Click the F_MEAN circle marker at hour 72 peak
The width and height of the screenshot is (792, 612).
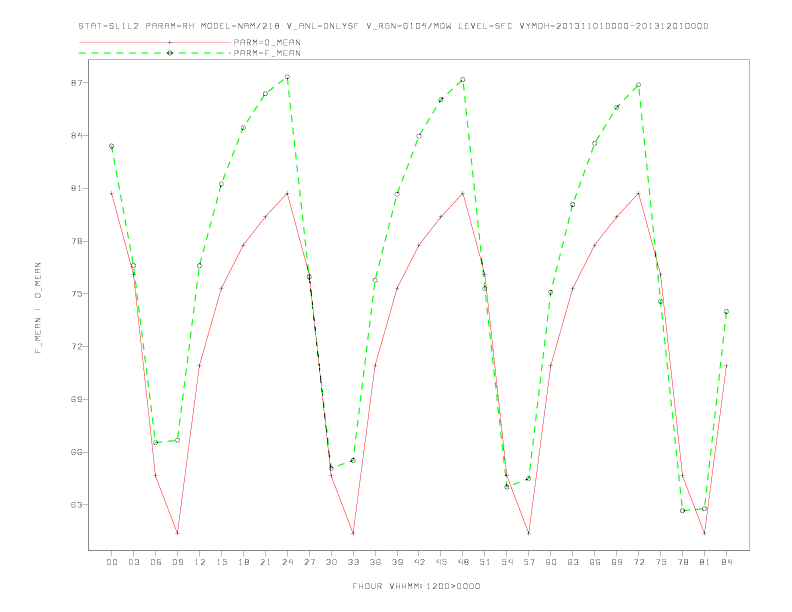tap(638, 85)
